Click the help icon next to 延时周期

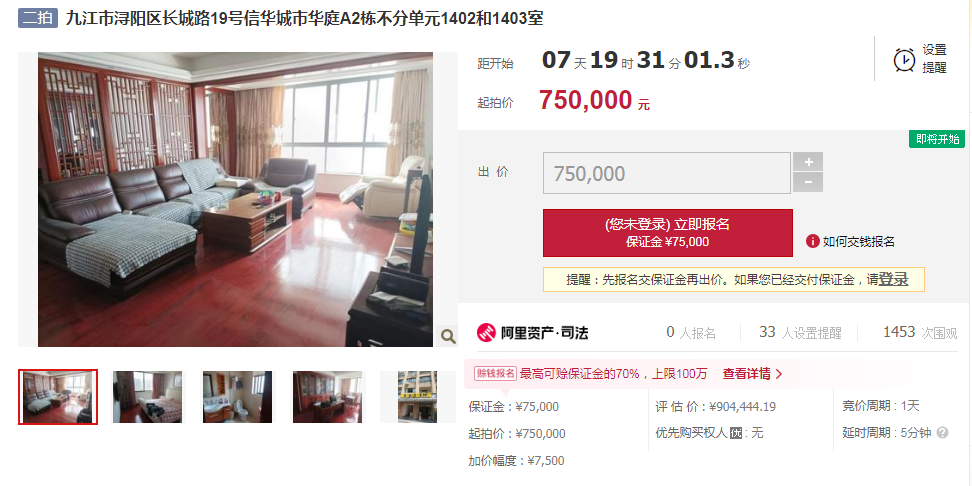942,433
